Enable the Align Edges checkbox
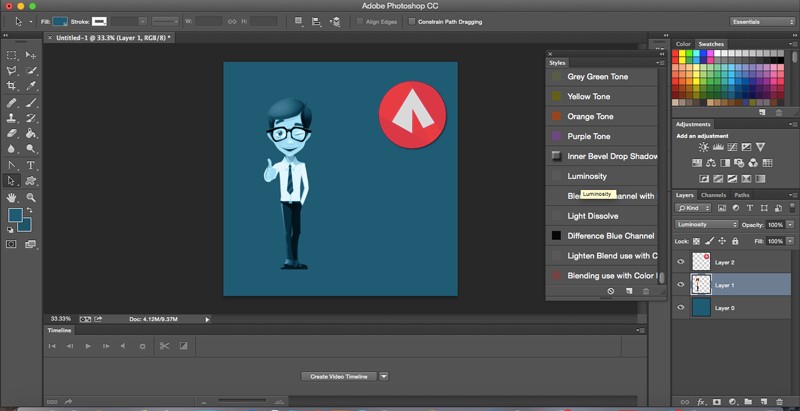The height and width of the screenshot is (411, 800). (x=360, y=22)
